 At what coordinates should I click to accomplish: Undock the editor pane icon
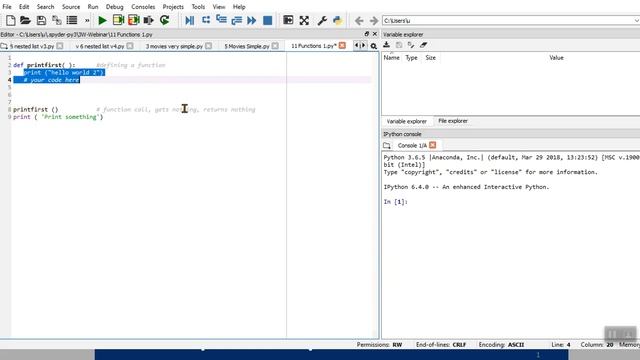click(367, 34)
